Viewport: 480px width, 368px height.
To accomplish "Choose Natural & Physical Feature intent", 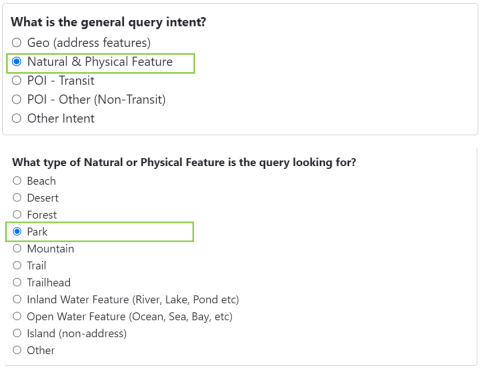I will click(17, 62).
